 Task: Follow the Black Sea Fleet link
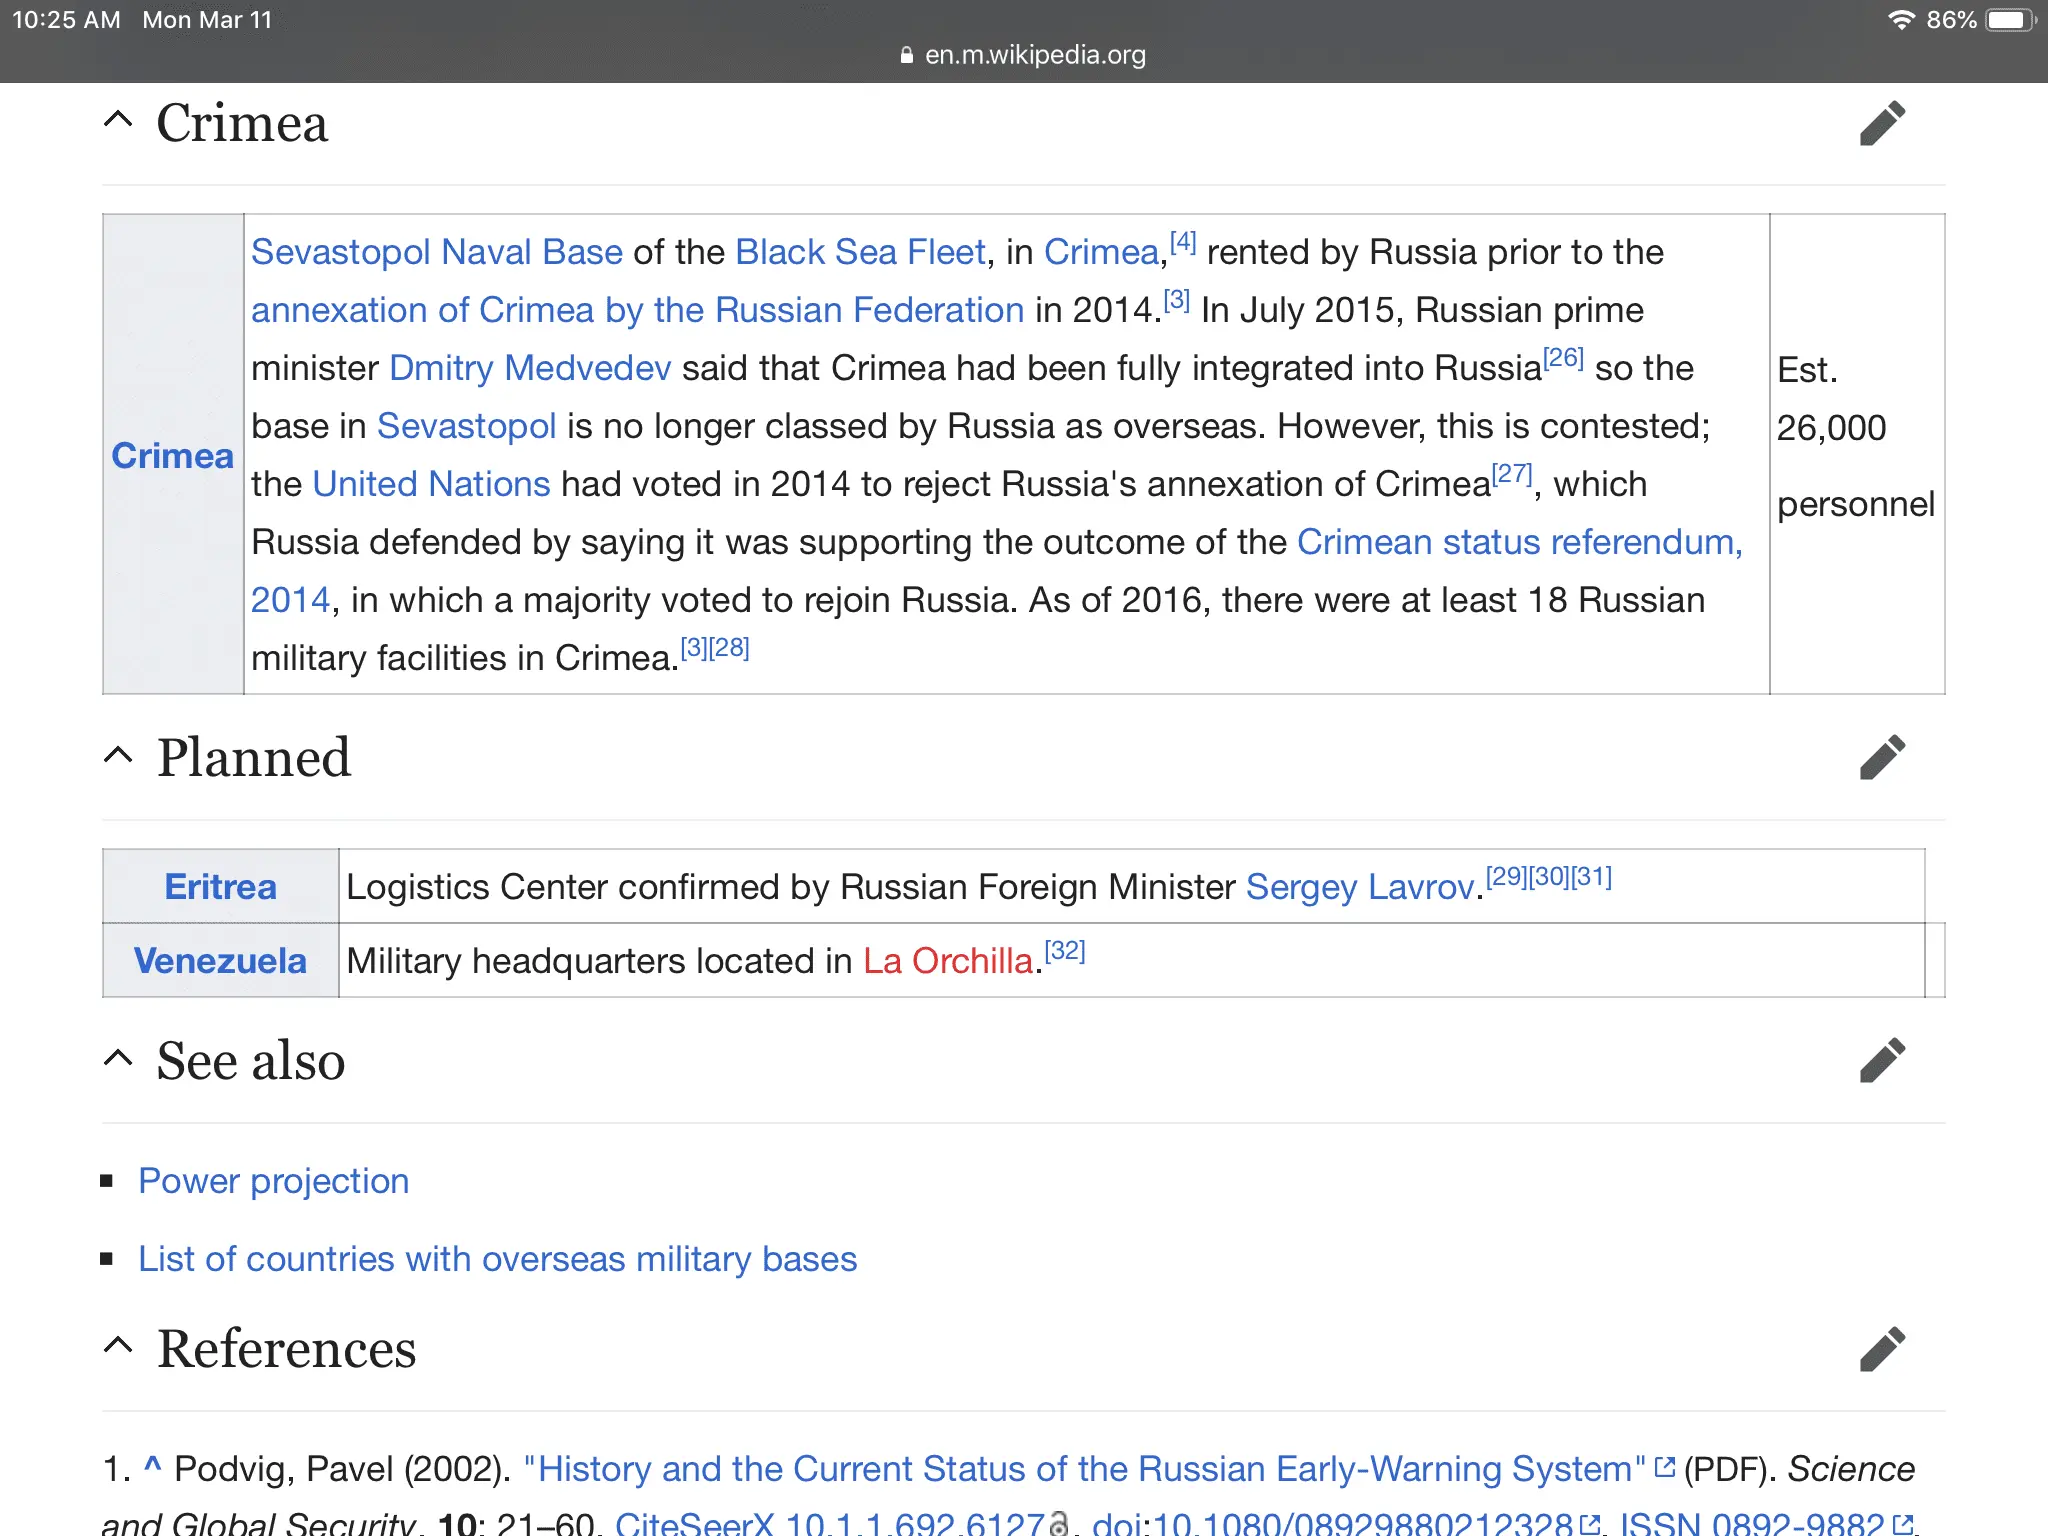(860, 252)
